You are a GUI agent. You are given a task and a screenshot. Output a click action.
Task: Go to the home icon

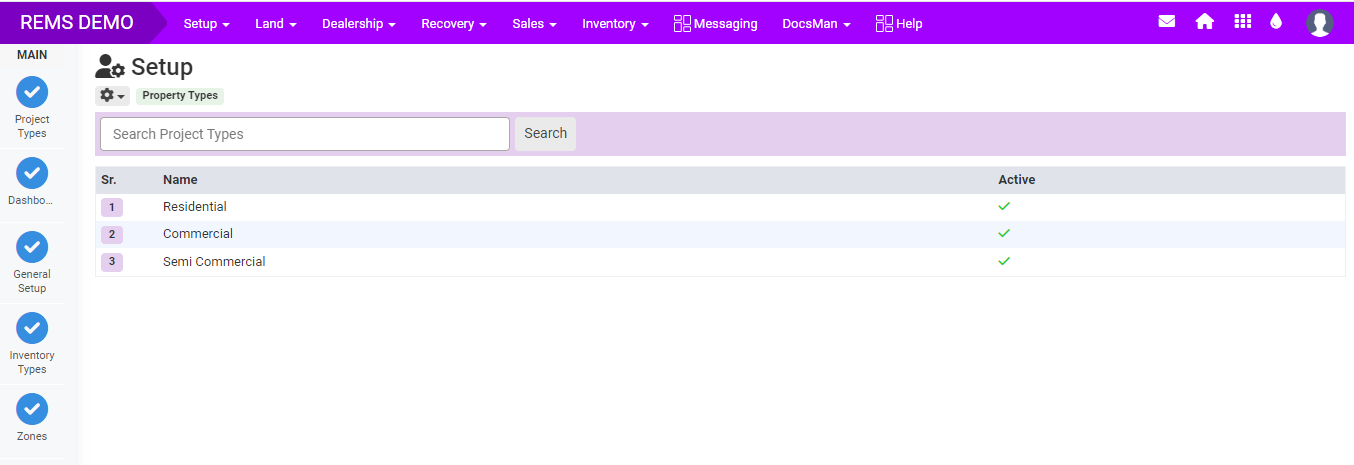pos(1204,22)
